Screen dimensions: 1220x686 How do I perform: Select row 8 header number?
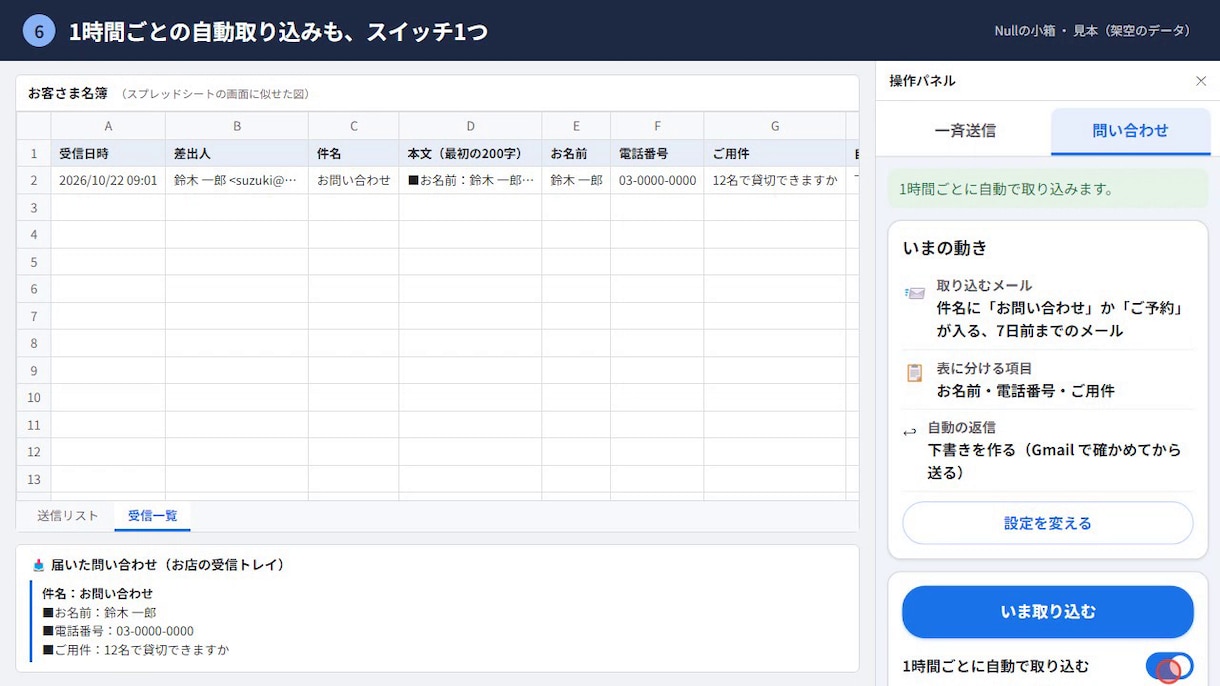coord(34,343)
